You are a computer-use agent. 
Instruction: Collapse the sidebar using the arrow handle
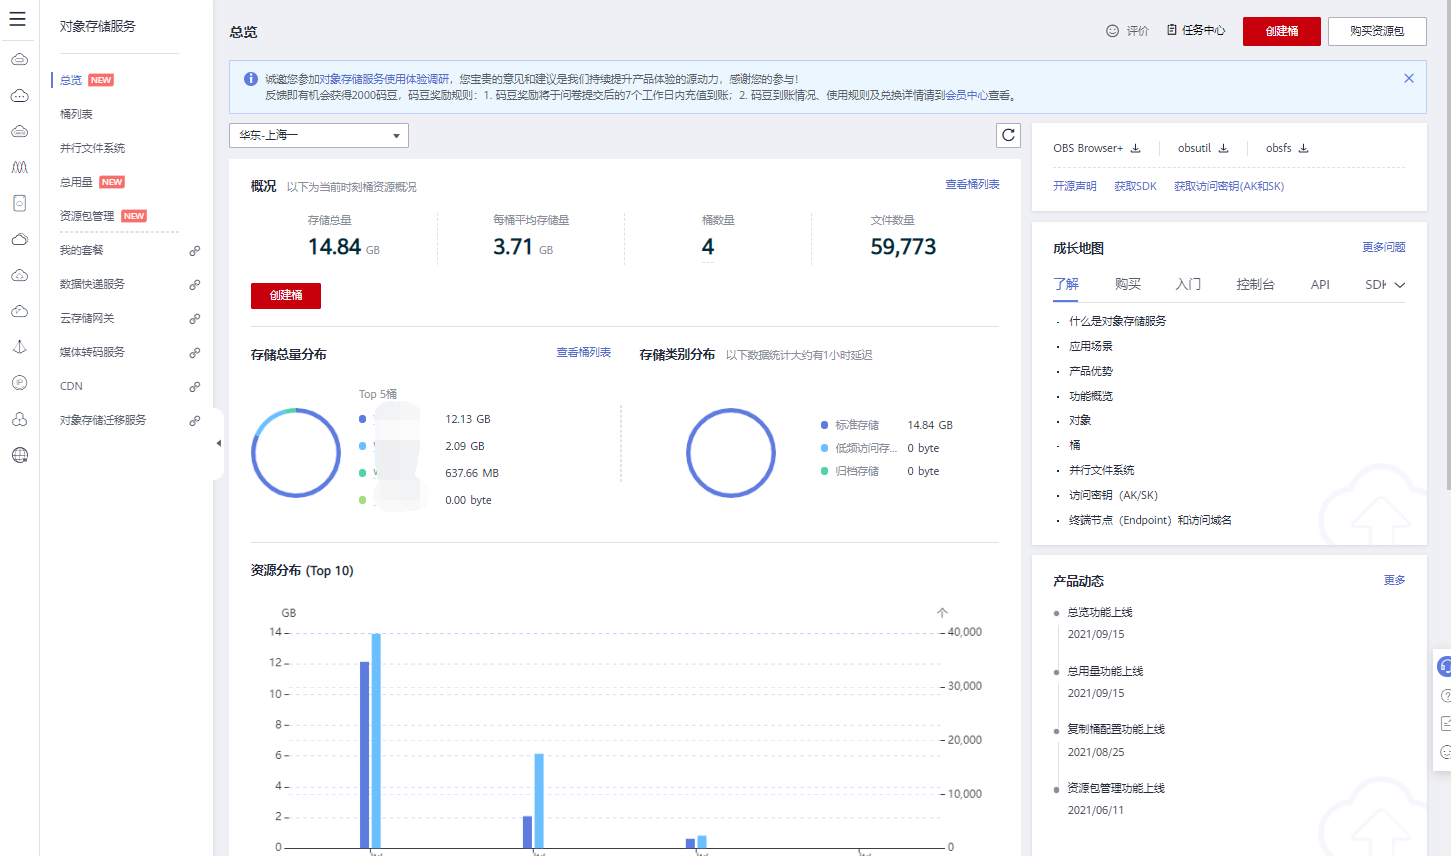(219, 443)
